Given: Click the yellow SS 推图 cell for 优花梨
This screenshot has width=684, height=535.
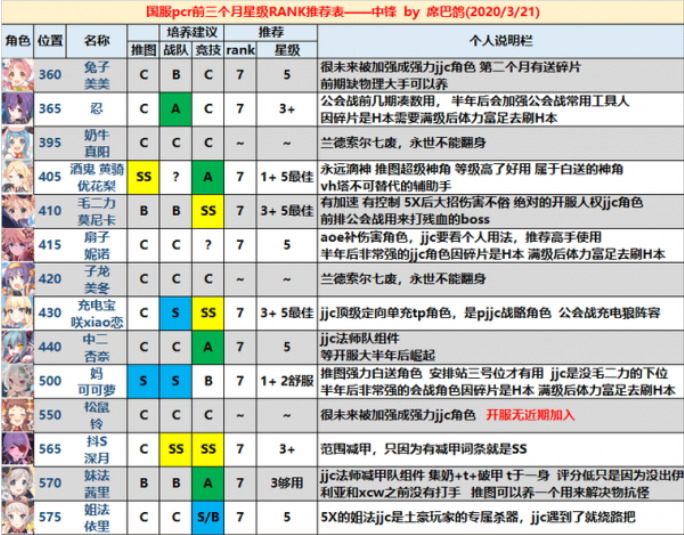Looking at the screenshot, I should (x=144, y=177).
